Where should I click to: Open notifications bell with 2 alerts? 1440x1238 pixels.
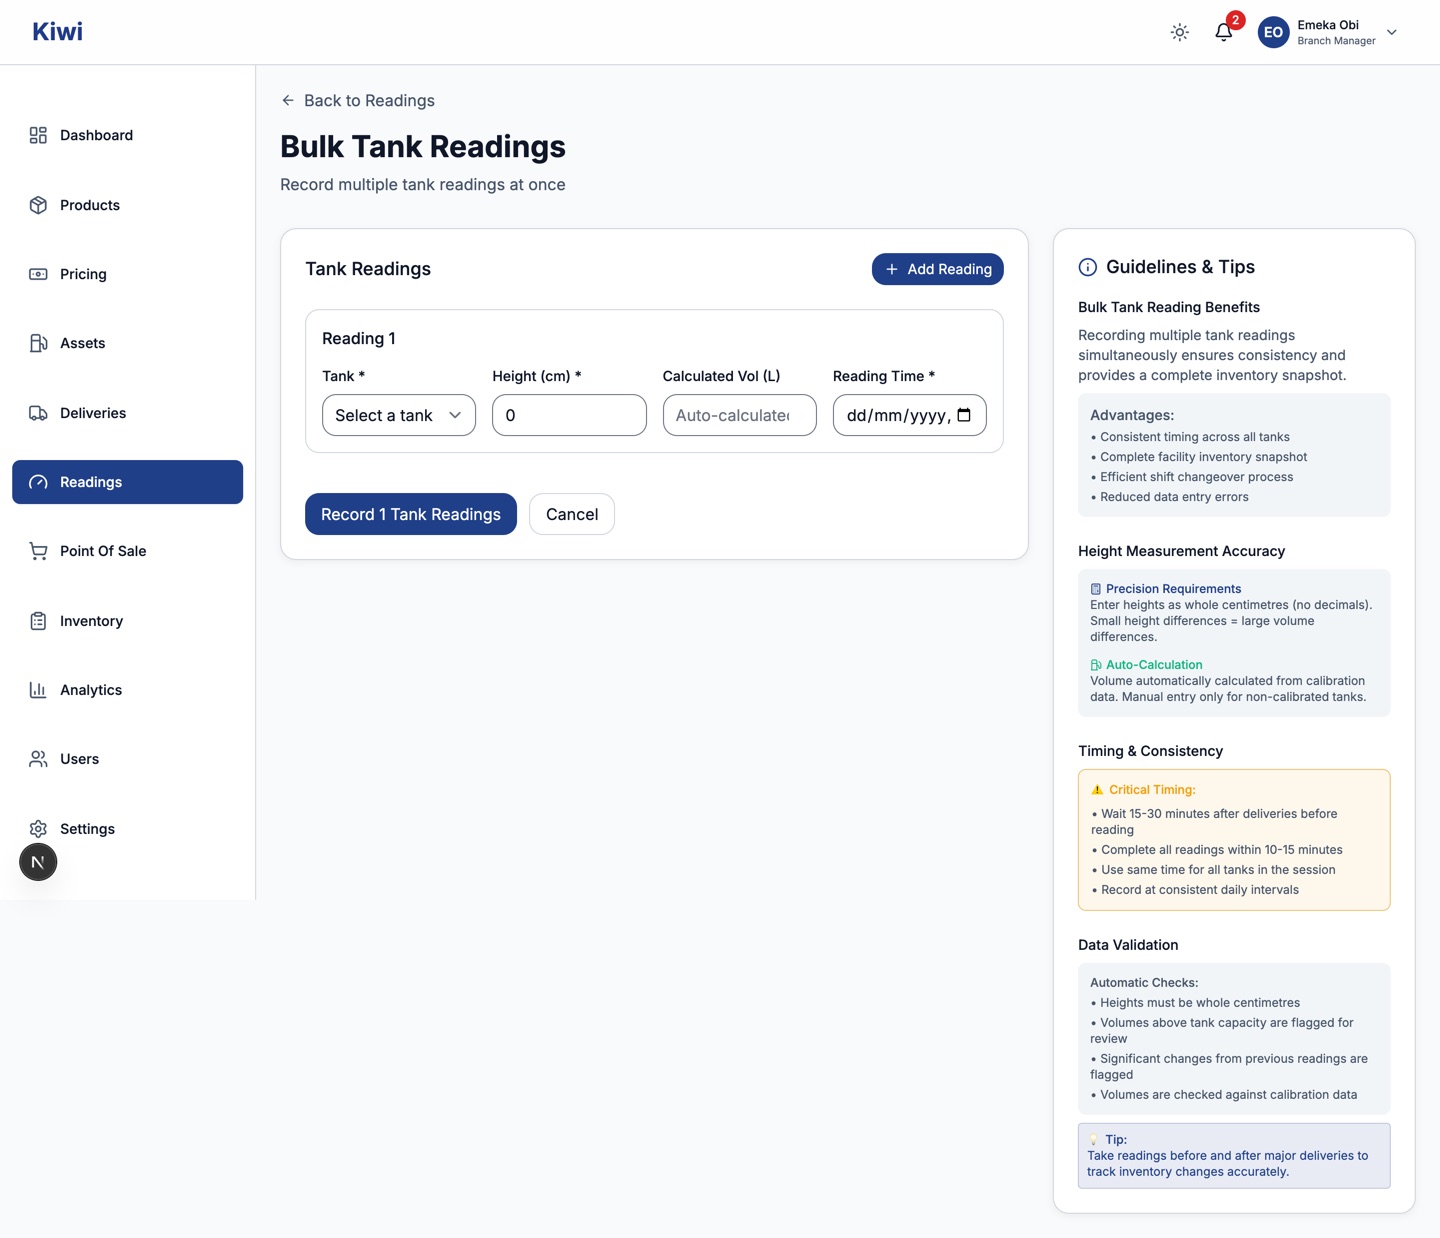pyautogui.click(x=1224, y=32)
